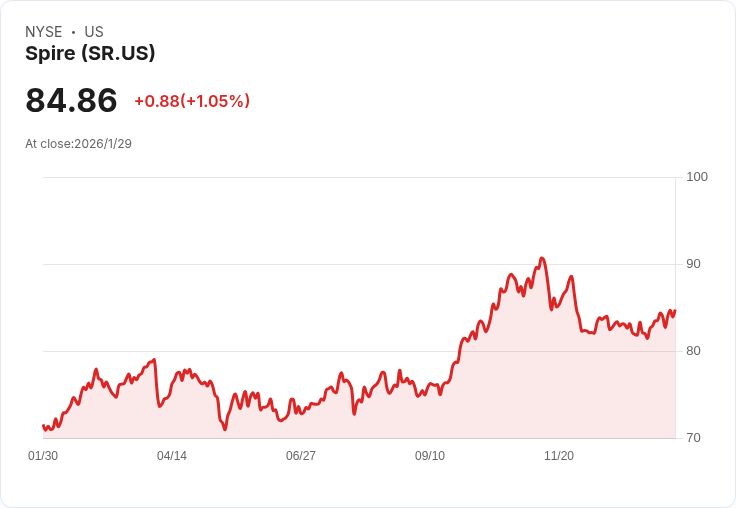Click the NYSE exchange label
736x508 pixels.
(x=44, y=32)
